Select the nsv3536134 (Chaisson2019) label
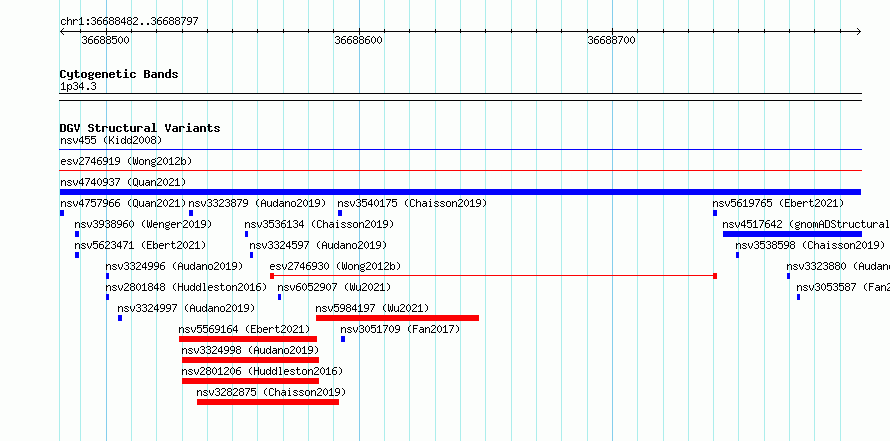 tap(319, 224)
